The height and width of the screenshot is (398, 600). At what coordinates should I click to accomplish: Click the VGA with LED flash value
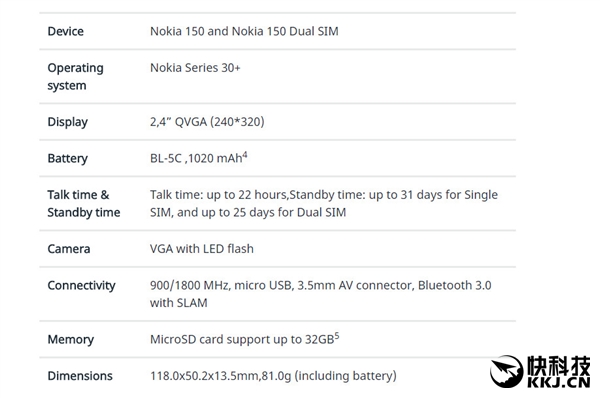tap(202, 249)
